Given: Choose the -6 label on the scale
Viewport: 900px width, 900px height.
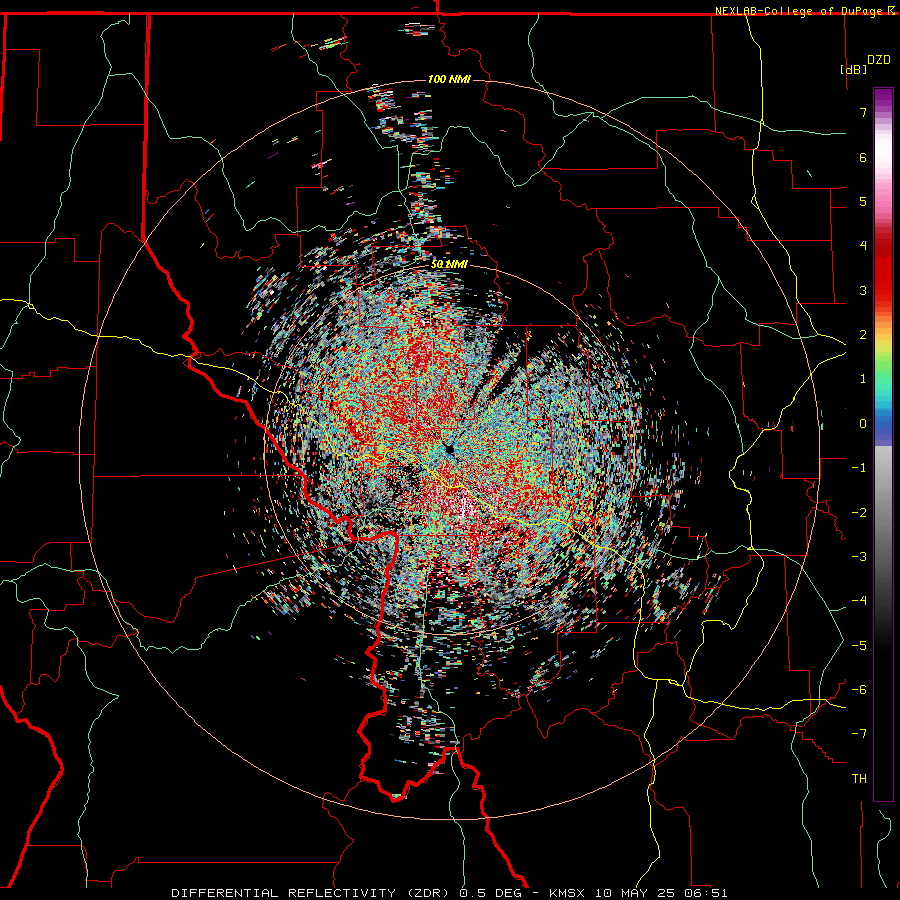Looking at the screenshot, I should (859, 690).
